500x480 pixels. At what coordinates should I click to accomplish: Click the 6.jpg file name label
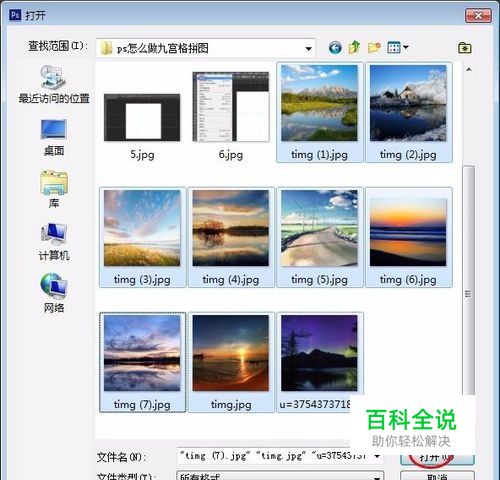pyautogui.click(x=231, y=154)
